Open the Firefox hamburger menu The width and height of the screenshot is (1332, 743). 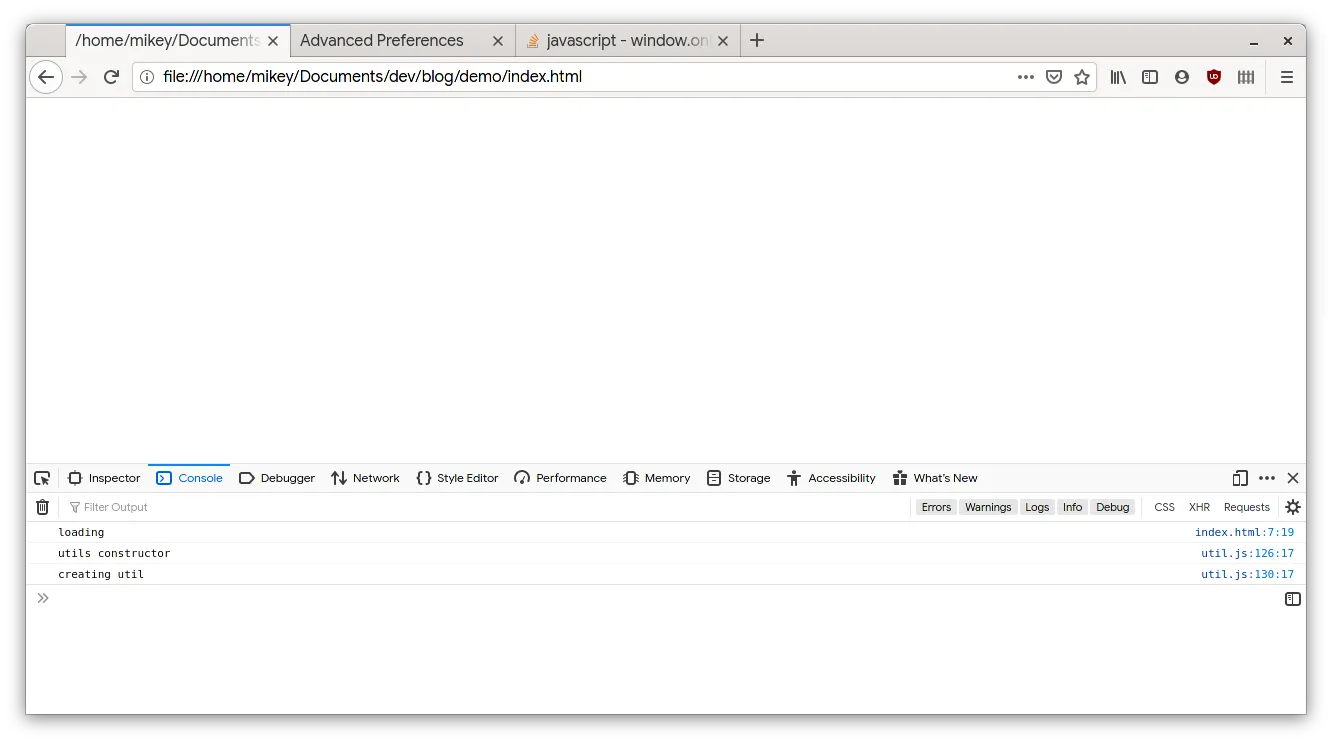1287,77
